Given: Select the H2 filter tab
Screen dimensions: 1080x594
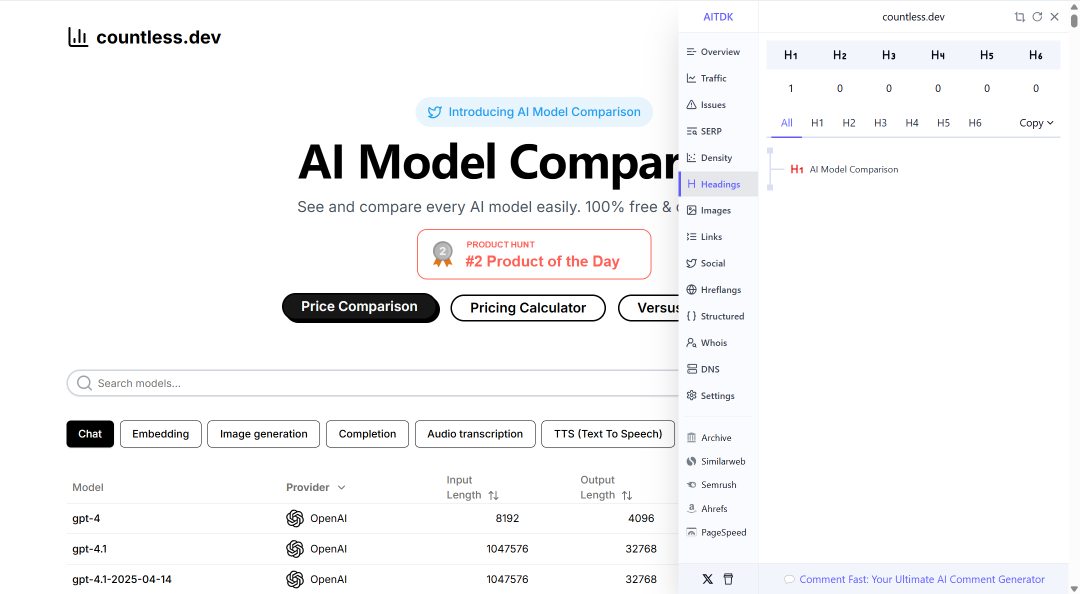Looking at the screenshot, I should click(x=849, y=123).
